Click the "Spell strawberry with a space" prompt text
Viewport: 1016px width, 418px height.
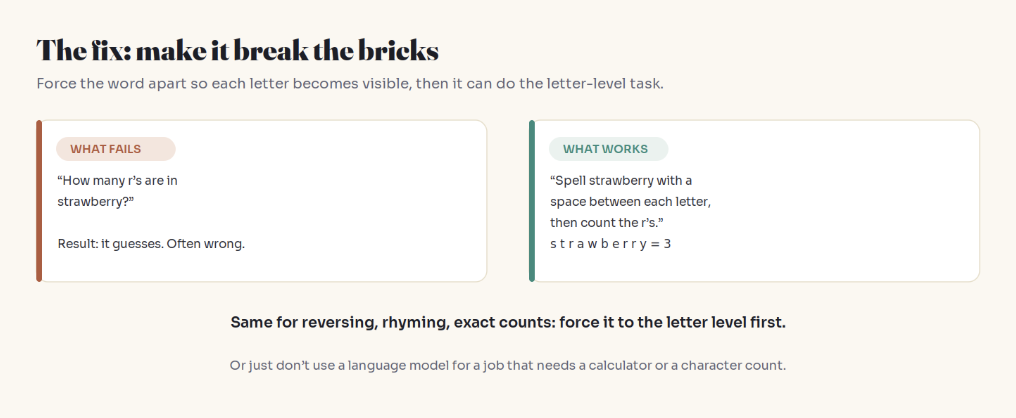click(x=630, y=202)
